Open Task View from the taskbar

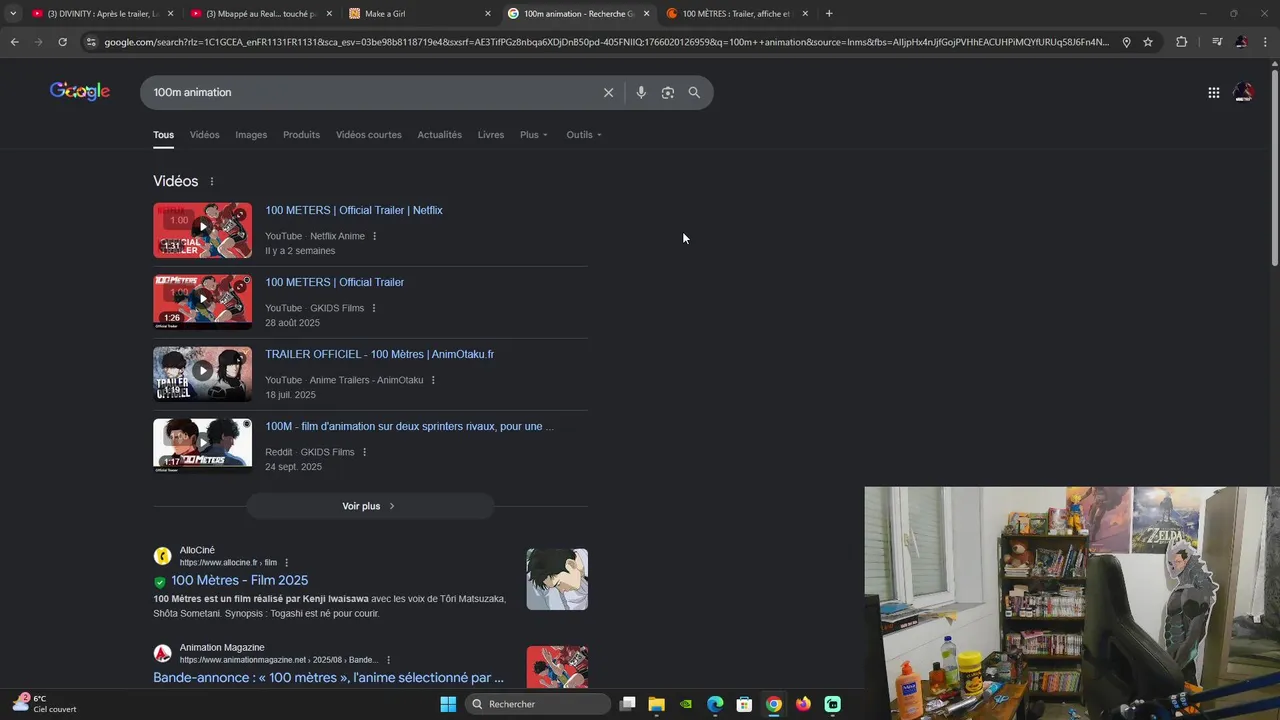click(x=627, y=704)
